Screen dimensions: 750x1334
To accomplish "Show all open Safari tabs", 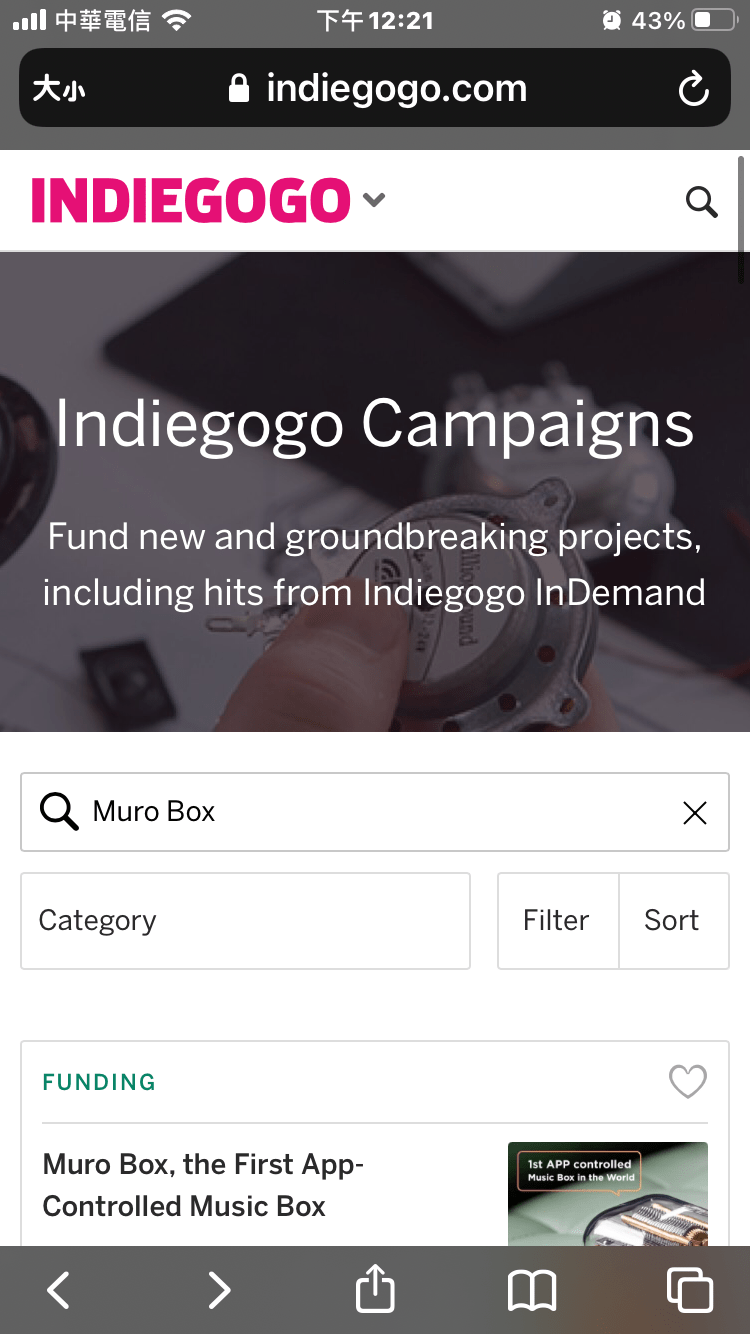I will point(690,1290).
